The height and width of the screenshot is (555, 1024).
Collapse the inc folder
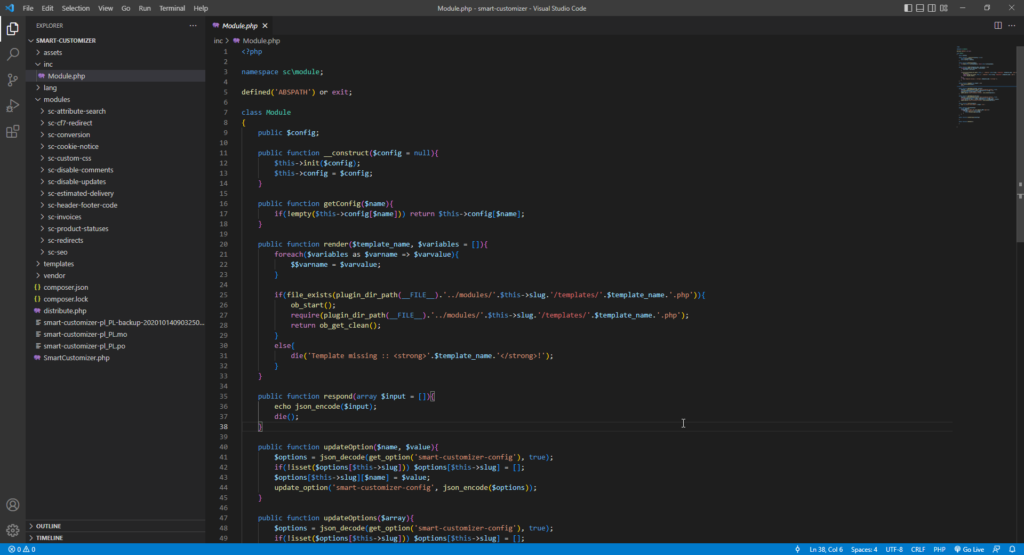point(116,64)
